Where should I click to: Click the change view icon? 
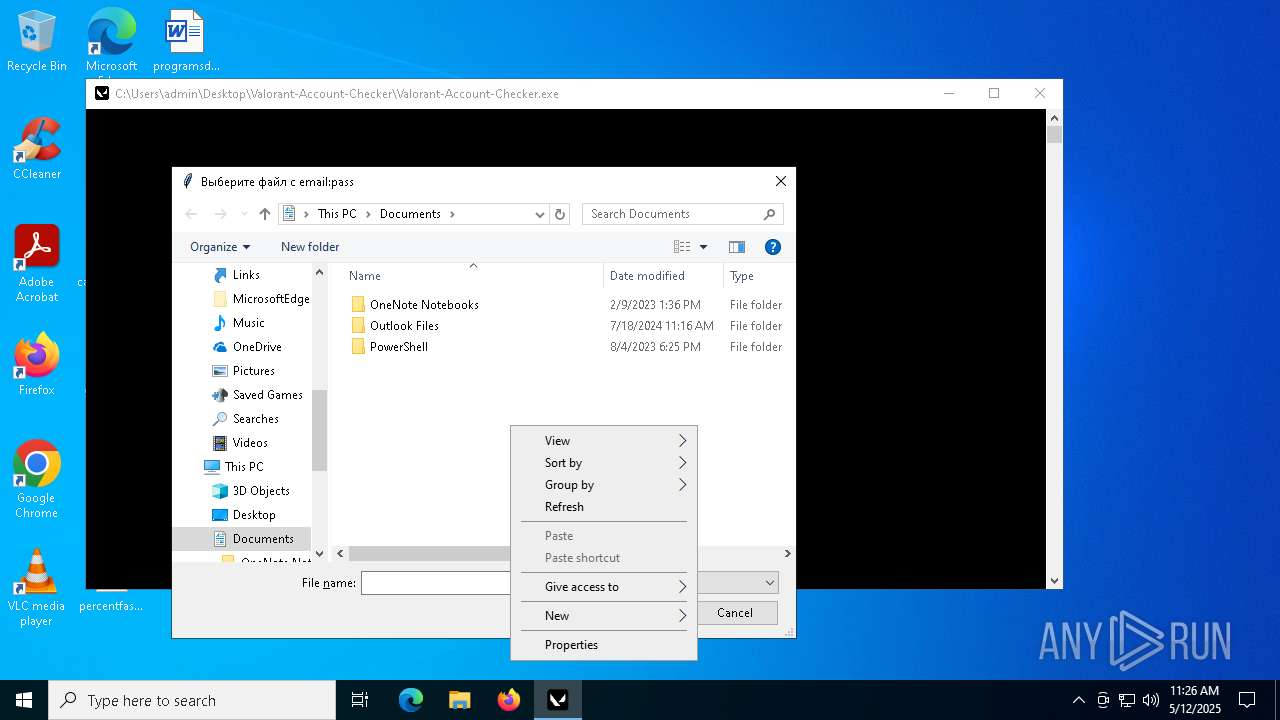pyautogui.click(x=682, y=247)
